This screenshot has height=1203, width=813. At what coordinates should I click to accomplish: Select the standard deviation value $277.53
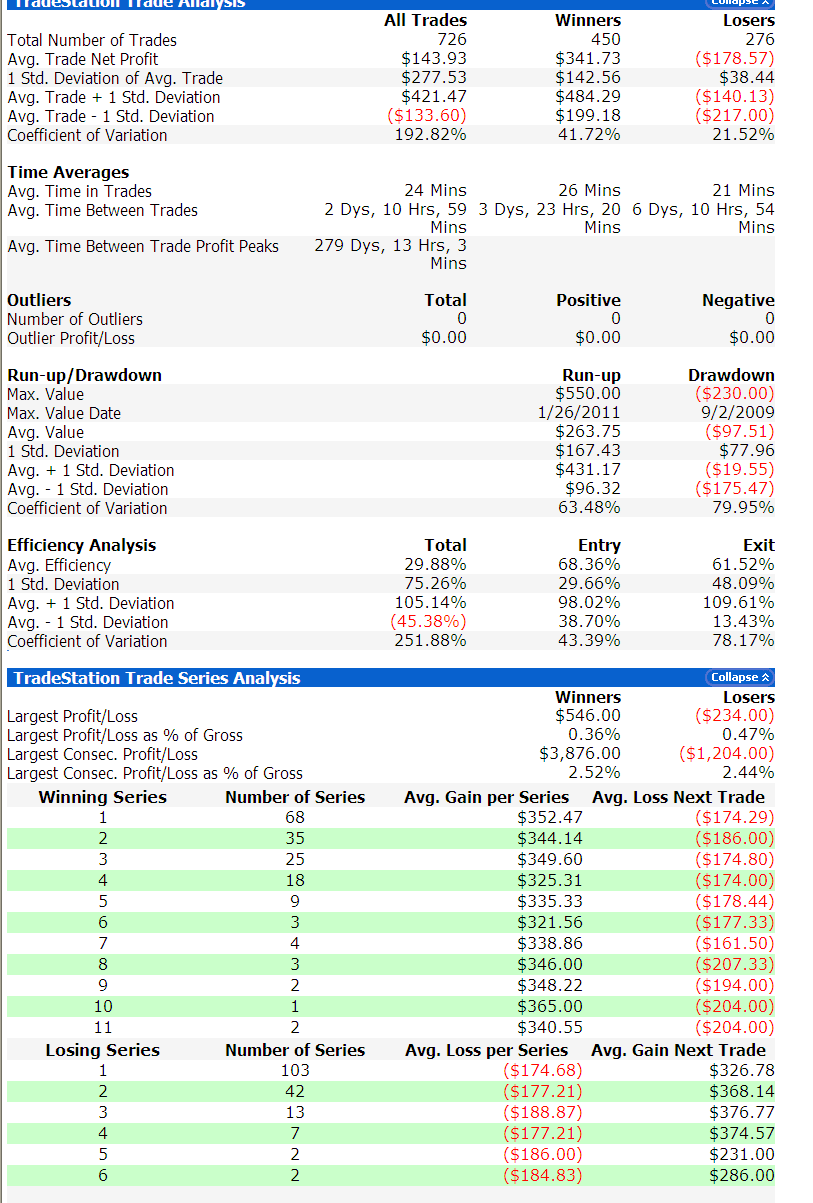tap(434, 78)
